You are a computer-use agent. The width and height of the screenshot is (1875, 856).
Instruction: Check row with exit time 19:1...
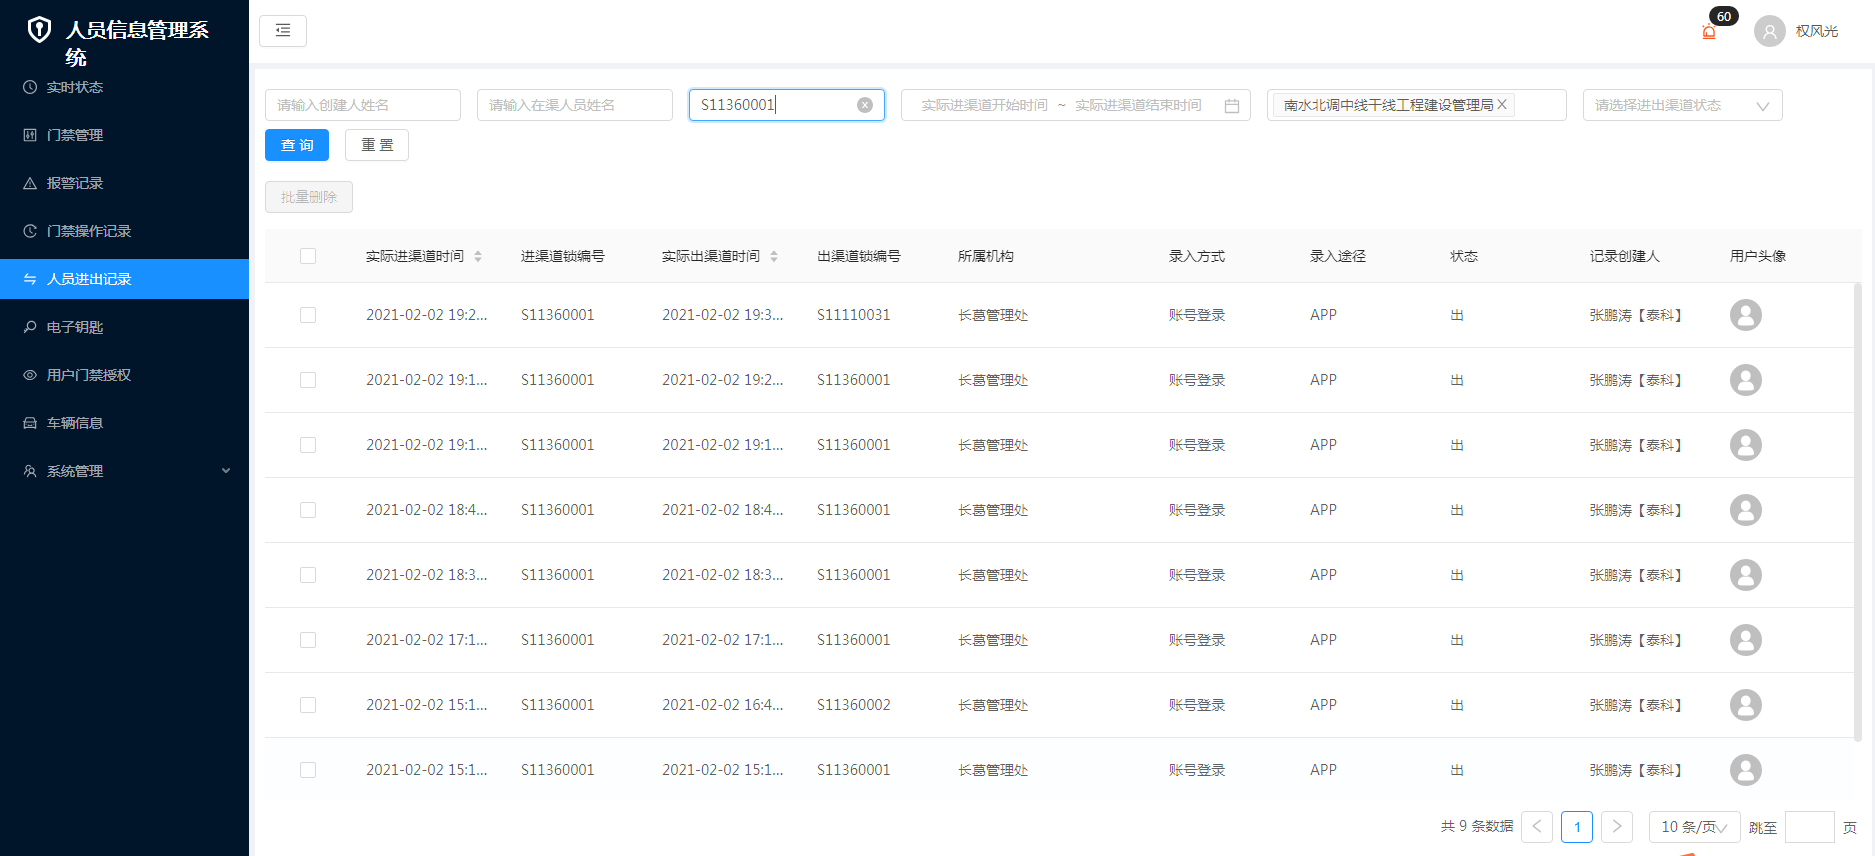pyautogui.click(x=308, y=445)
